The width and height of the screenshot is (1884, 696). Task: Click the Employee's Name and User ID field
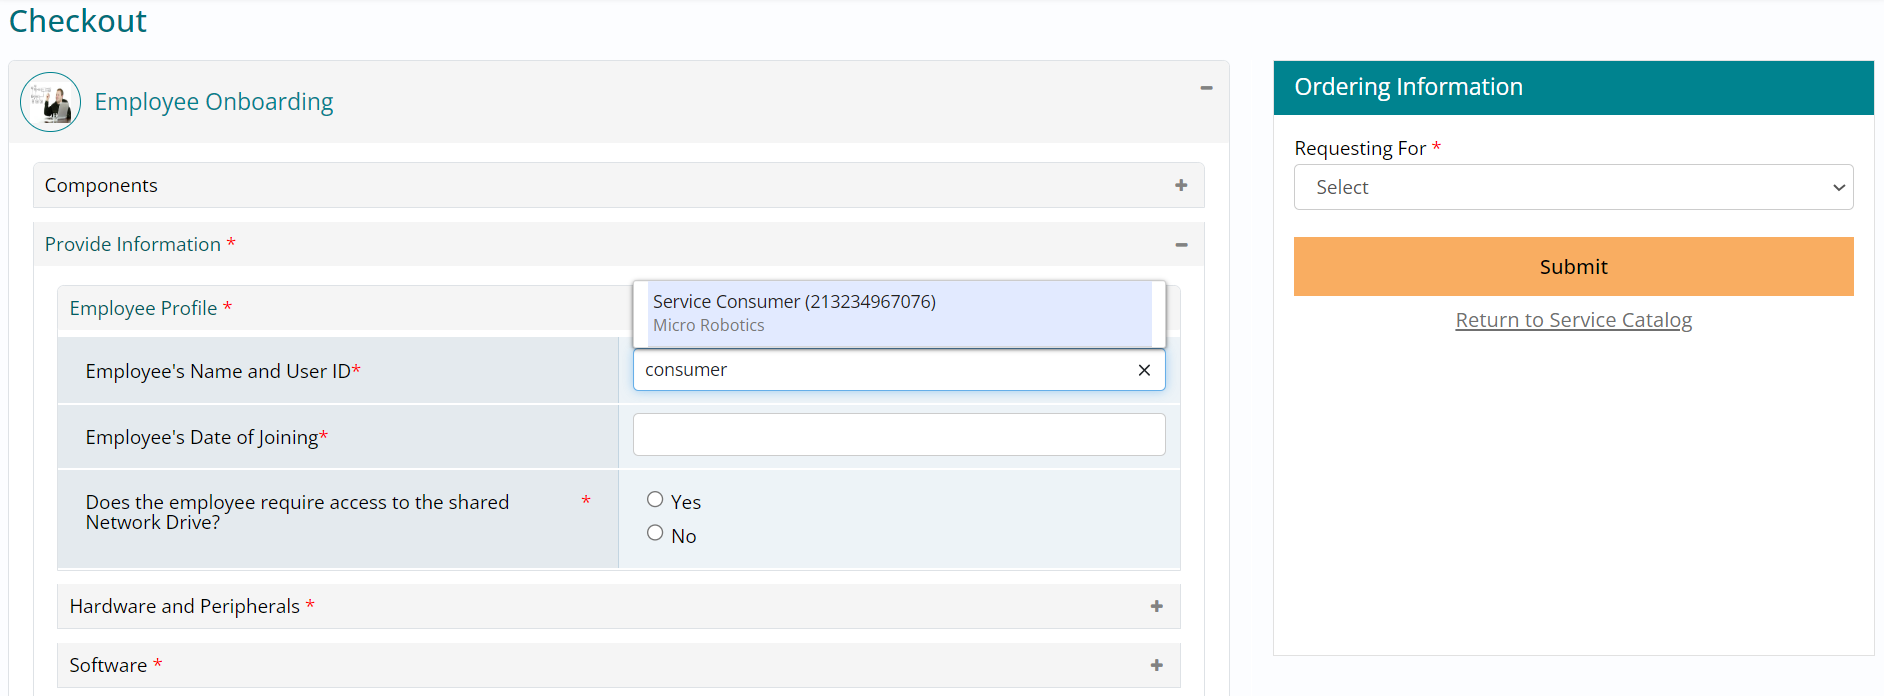coord(885,370)
